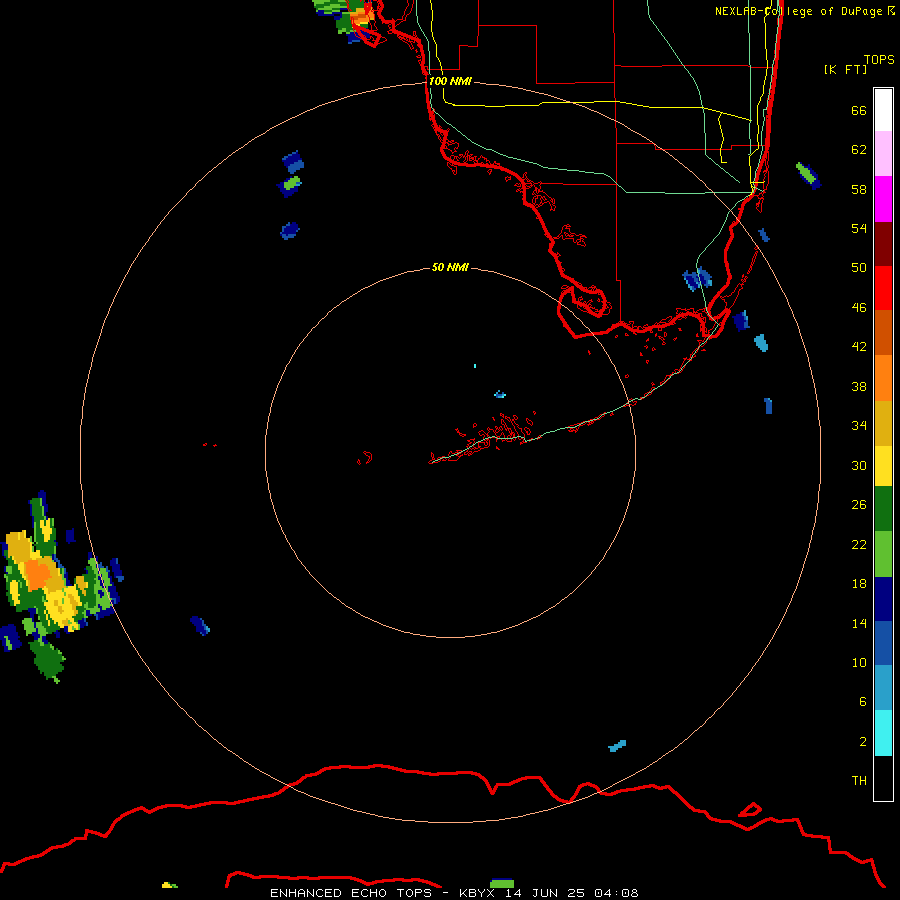Screen dimensions: 900x900
Task: Click the legend value 42
Action: [859, 346]
